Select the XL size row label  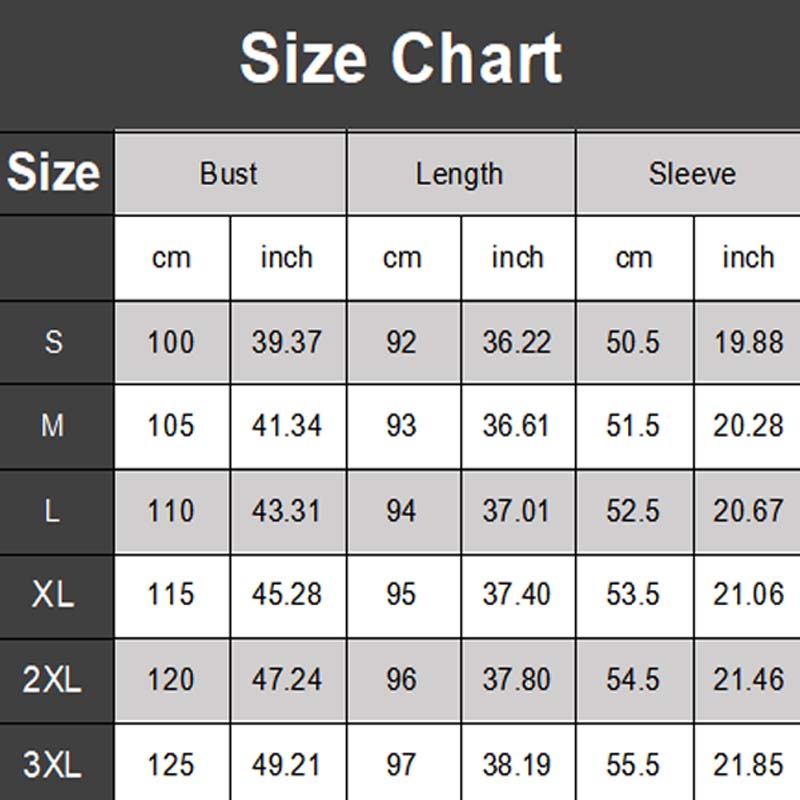(53, 595)
